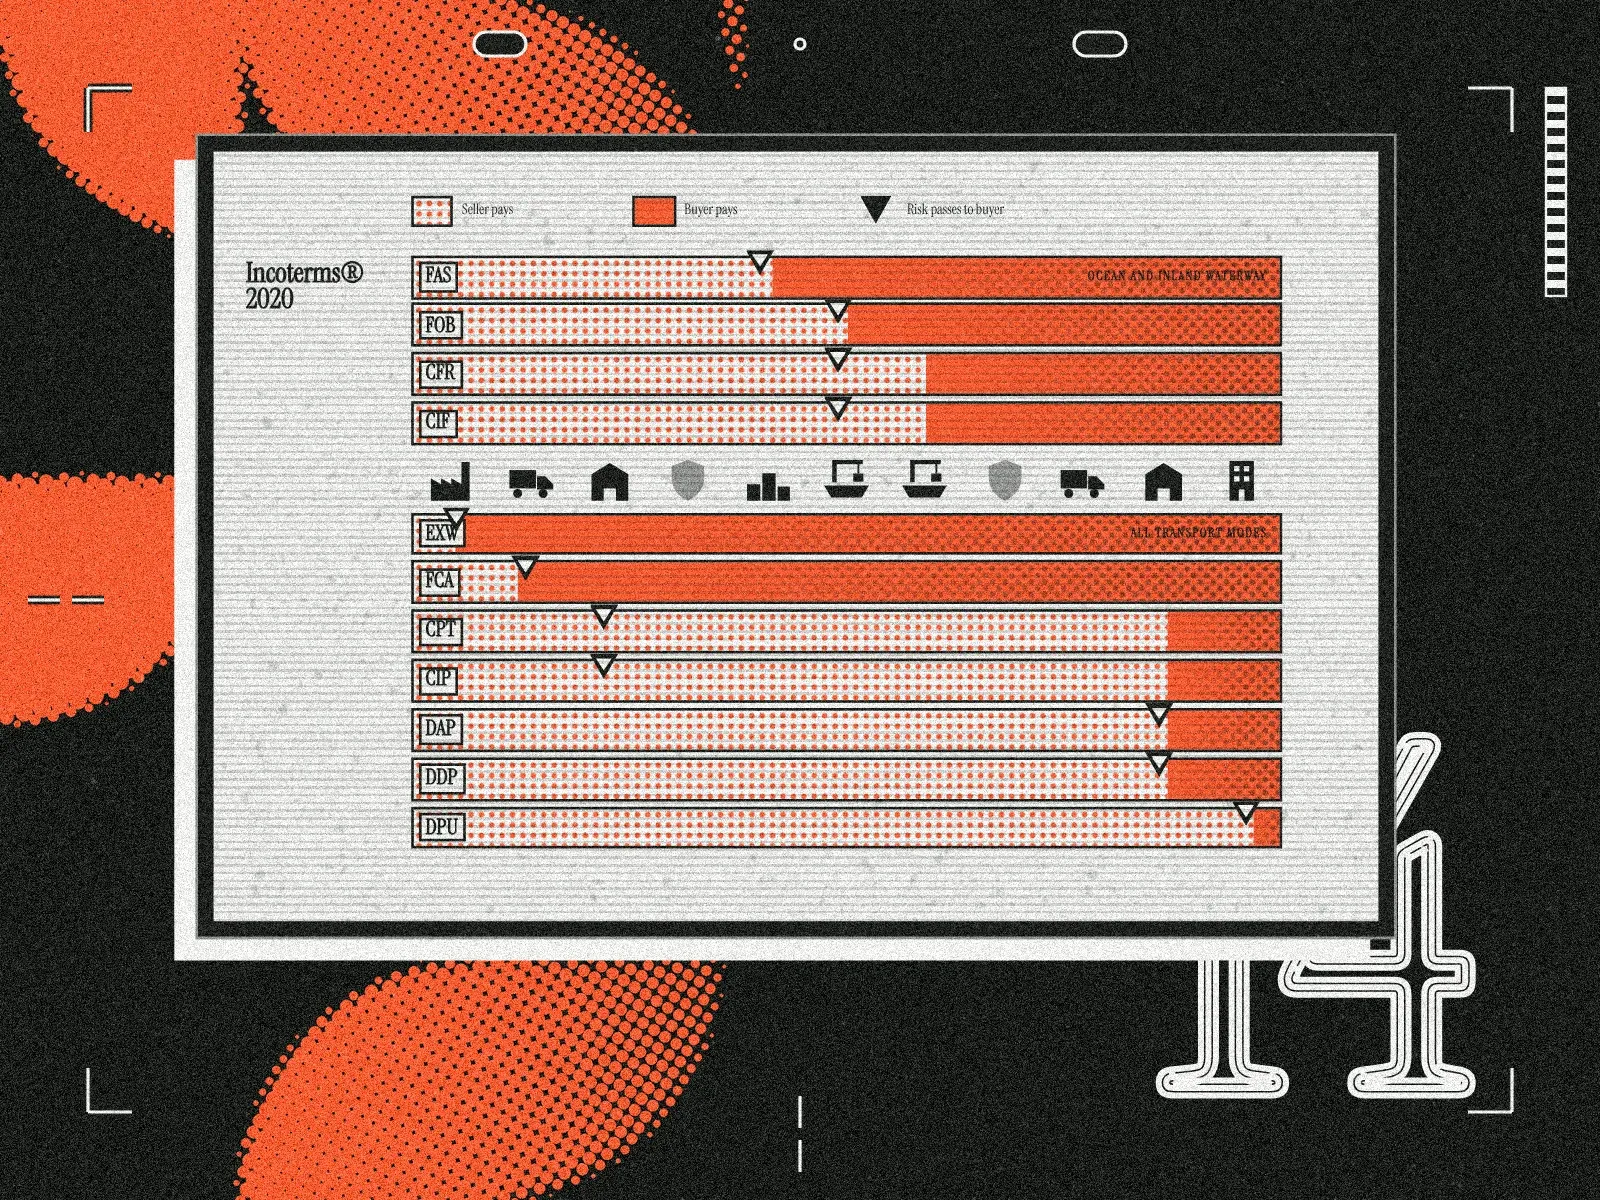Click the FCA row label
The width and height of the screenshot is (1600, 1200).
(x=440, y=581)
